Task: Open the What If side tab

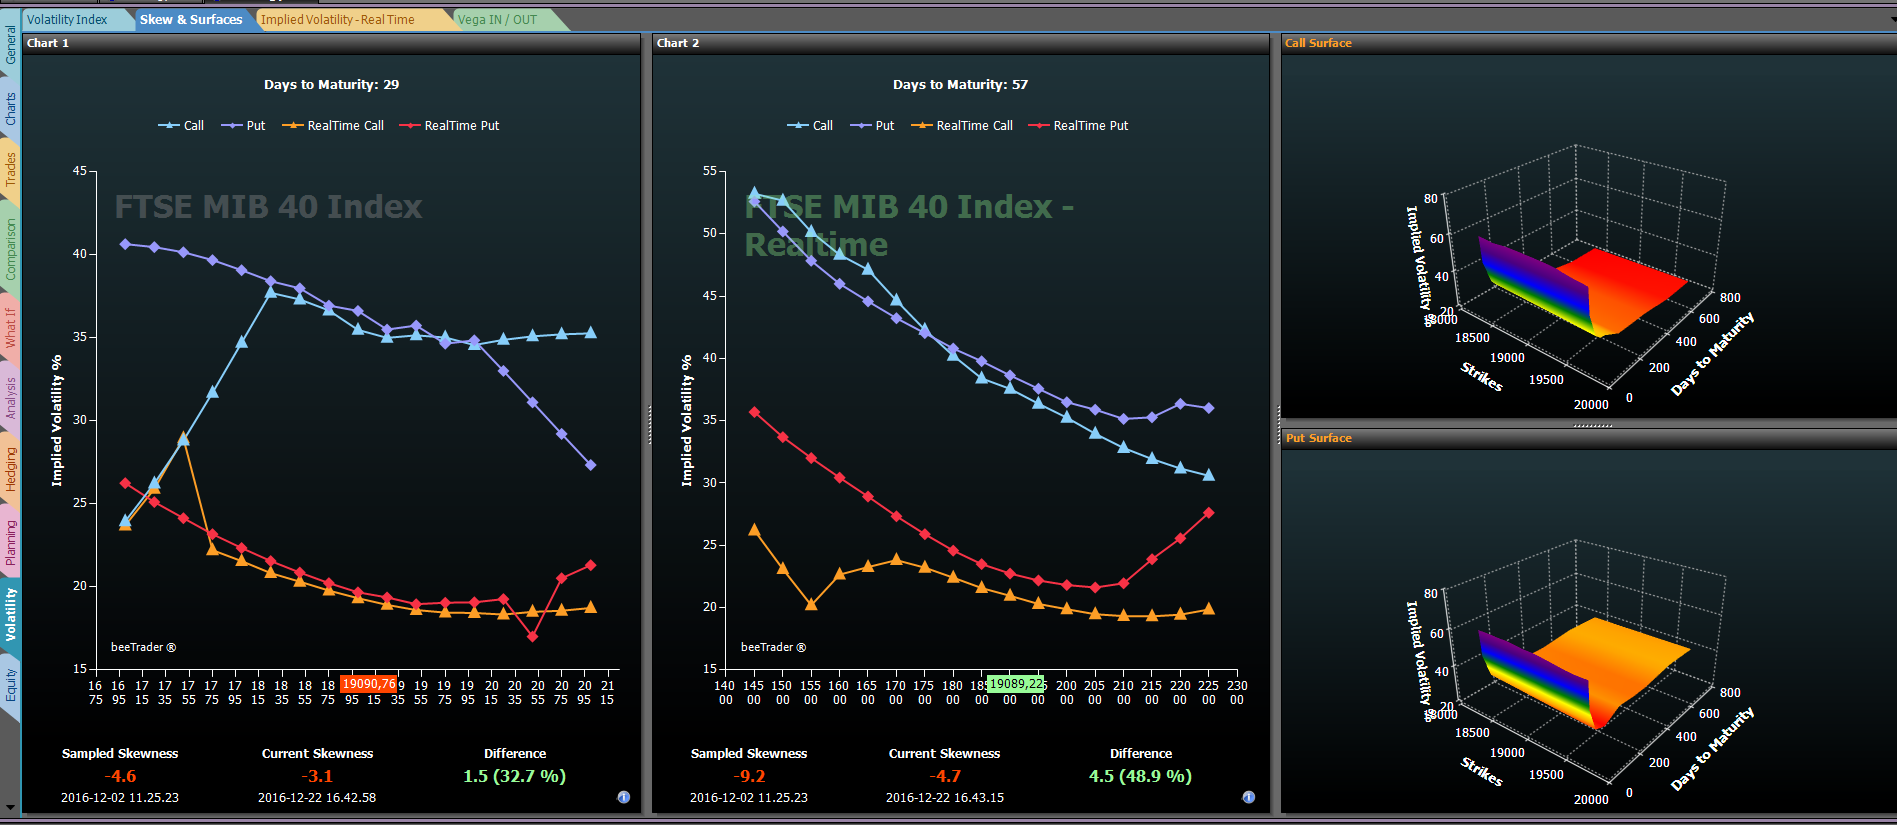Action: [10, 327]
